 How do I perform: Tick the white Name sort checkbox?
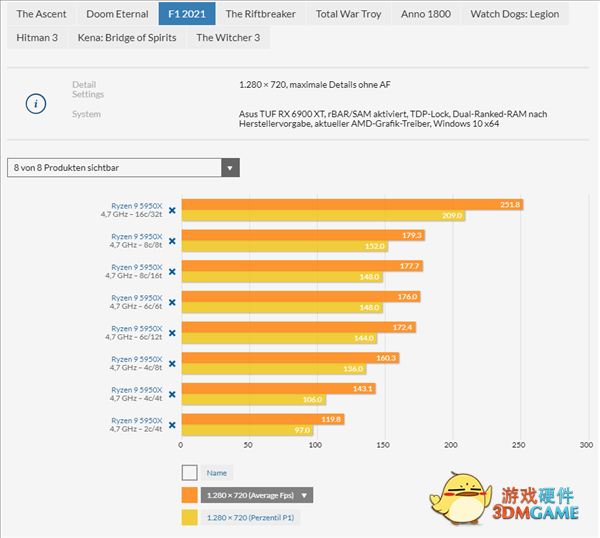click(x=189, y=473)
